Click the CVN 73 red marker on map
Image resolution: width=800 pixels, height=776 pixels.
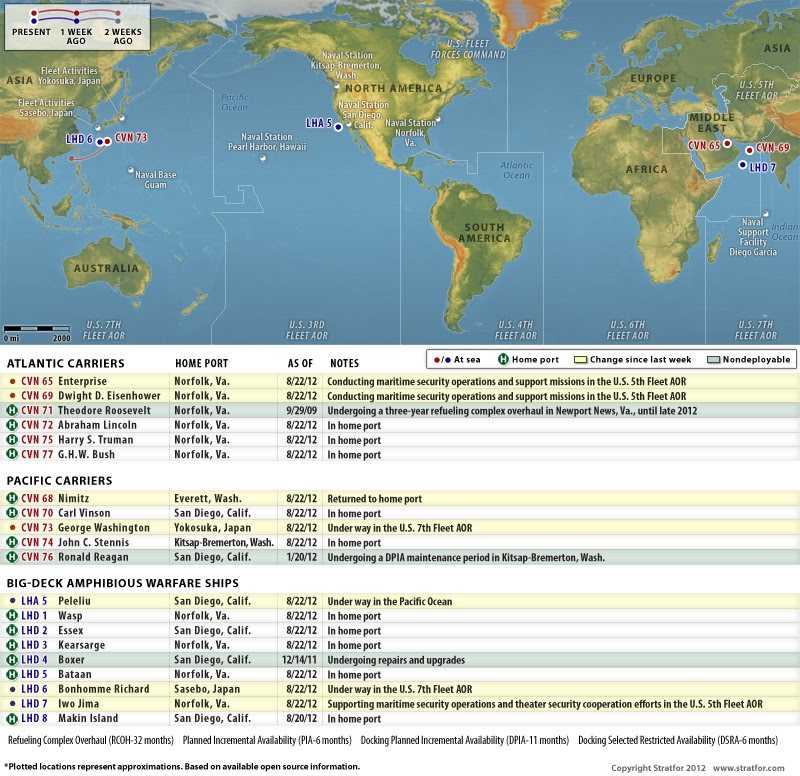107,141
